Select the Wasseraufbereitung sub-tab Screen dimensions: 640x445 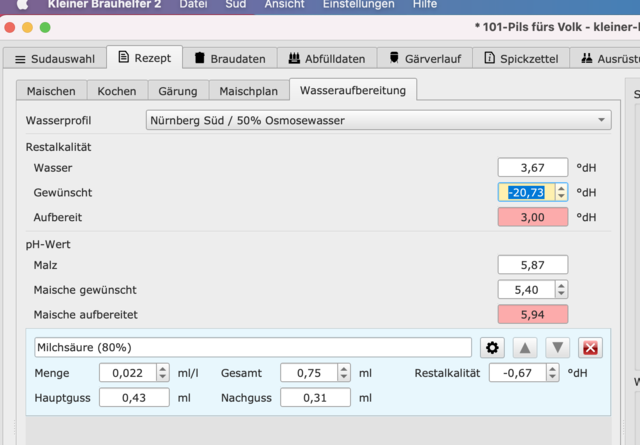coord(353,90)
